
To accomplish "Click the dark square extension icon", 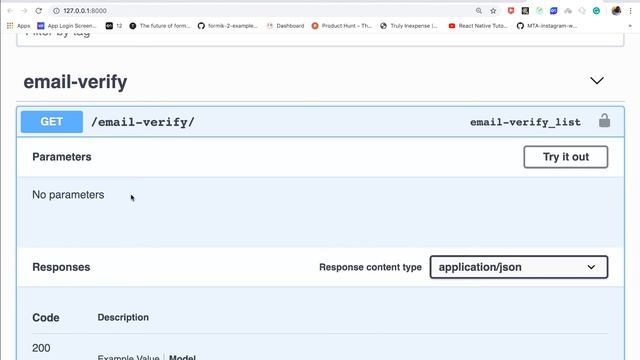I will click(525, 11).
